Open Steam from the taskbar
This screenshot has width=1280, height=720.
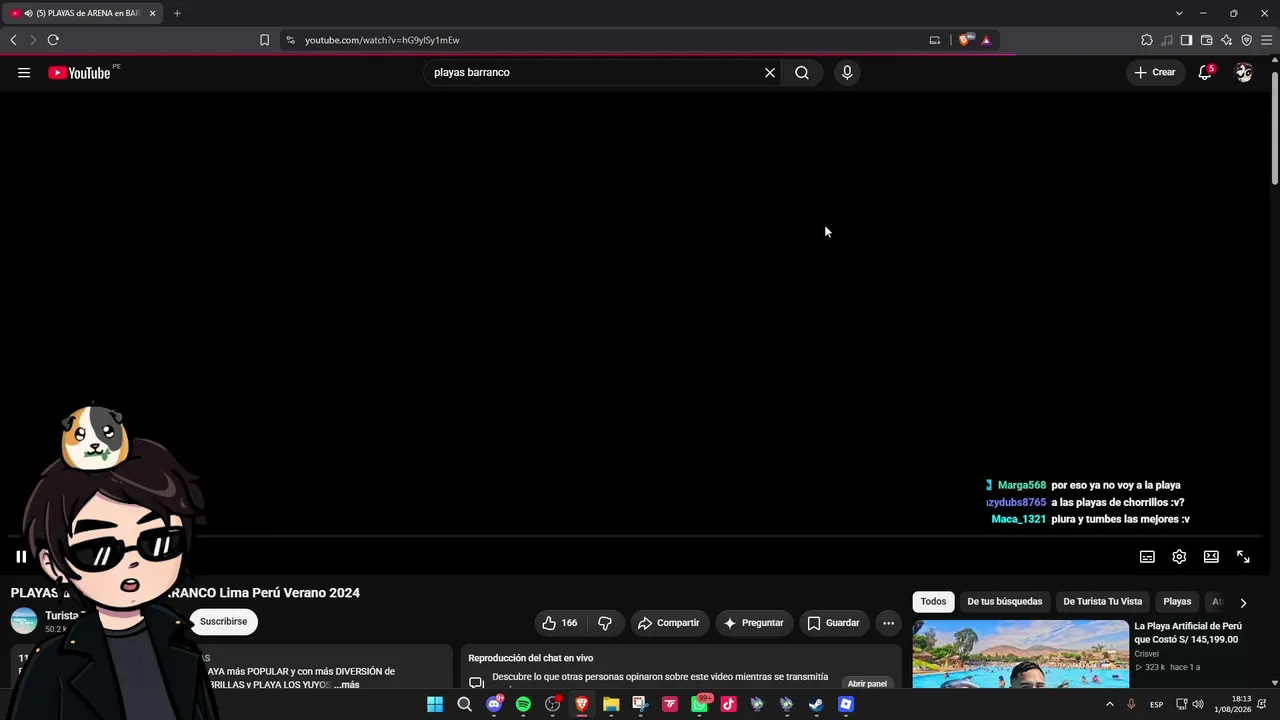coord(816,704)
